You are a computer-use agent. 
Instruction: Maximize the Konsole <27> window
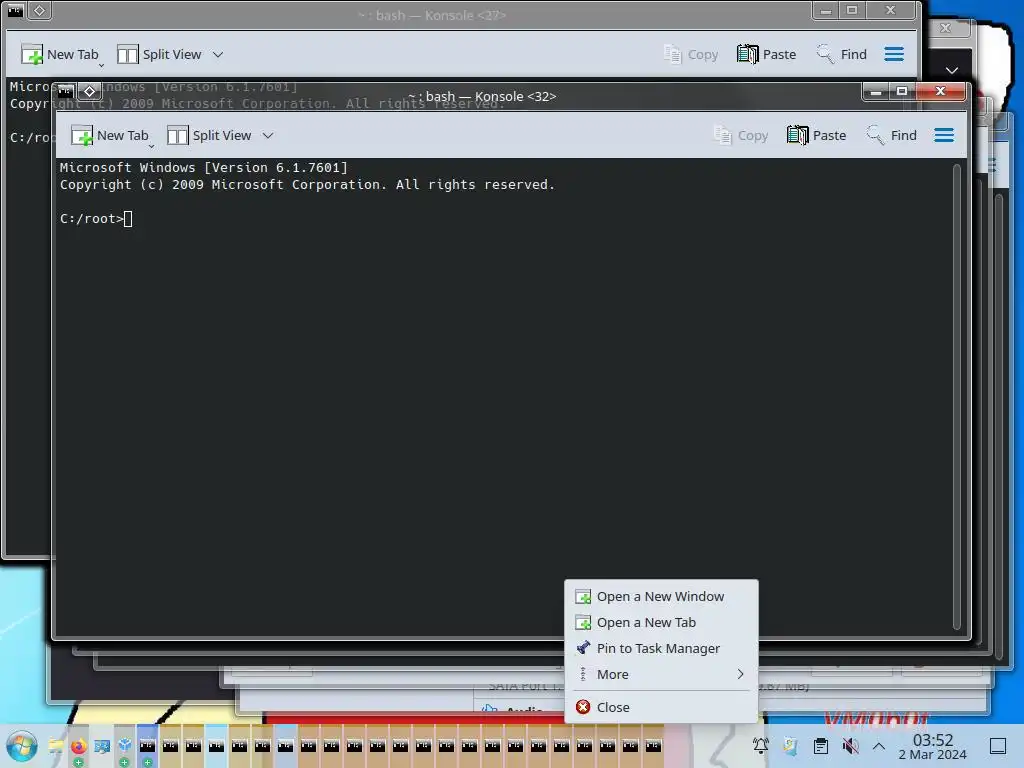click(852, 10)
